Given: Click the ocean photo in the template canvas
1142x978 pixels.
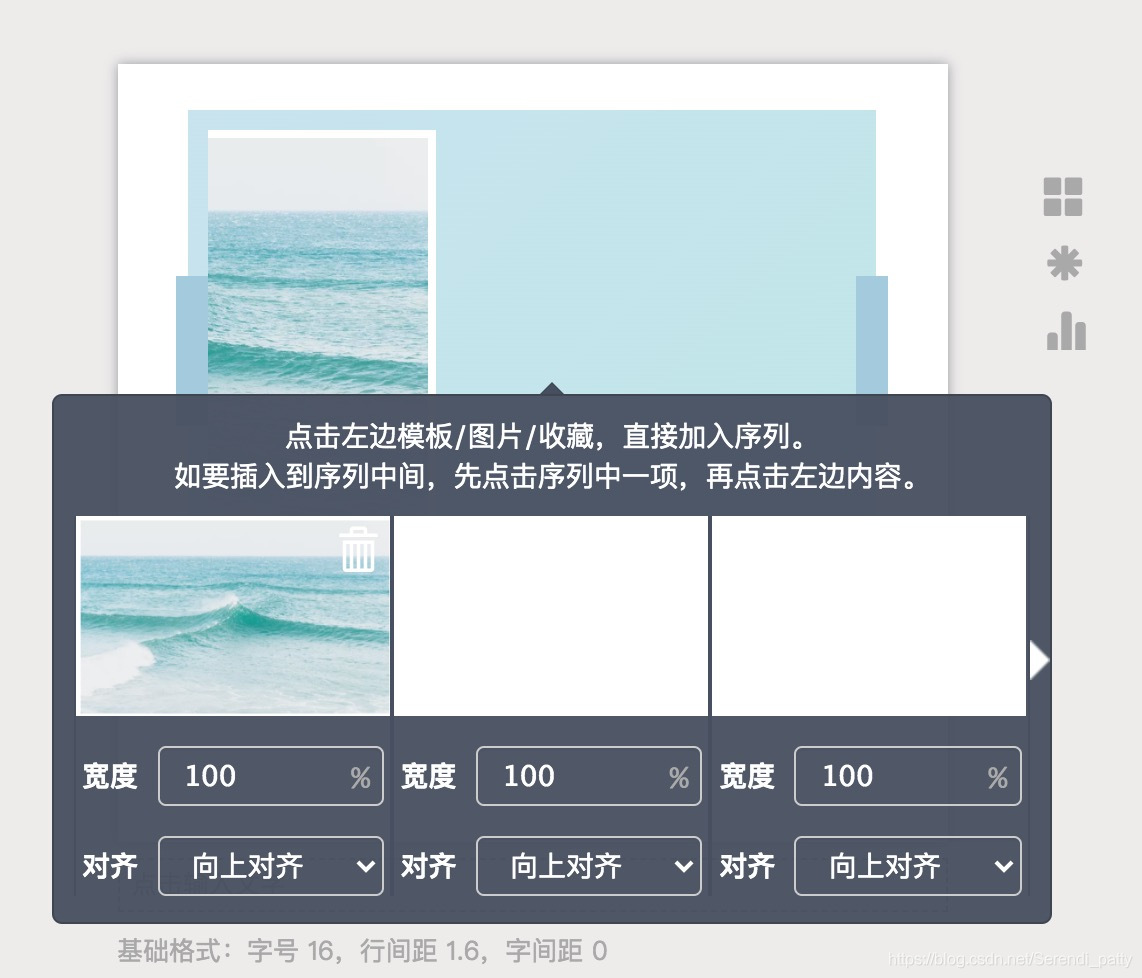Looking at the screenshot, I should click(x=318, y=265).
